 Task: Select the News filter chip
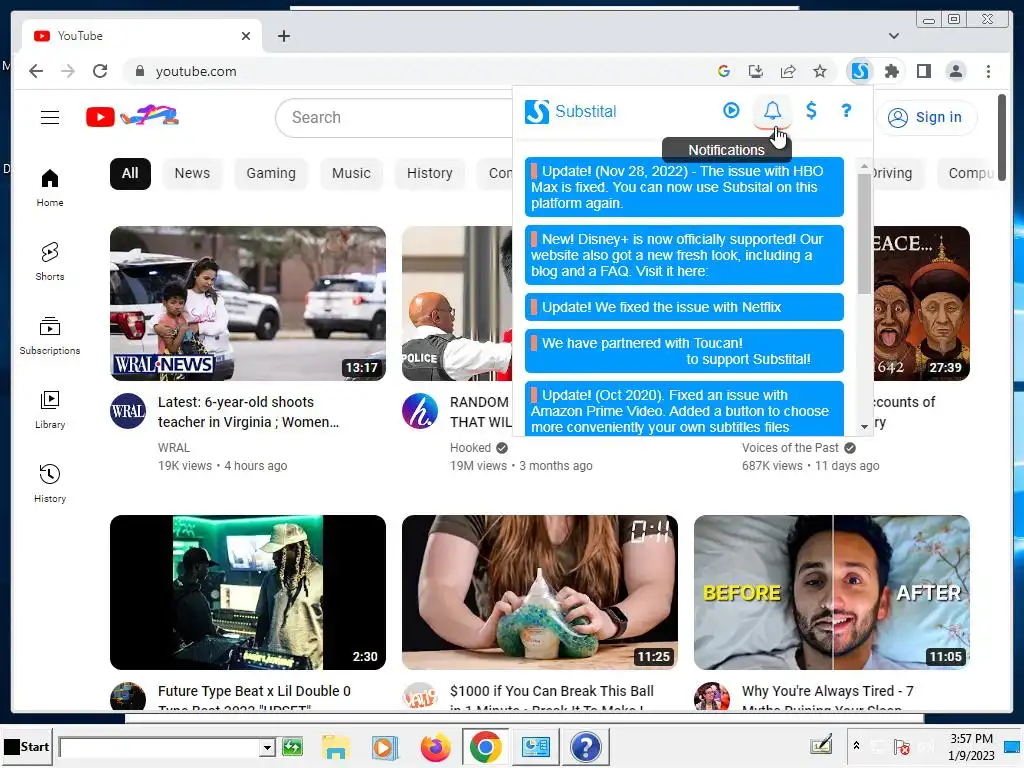192,173
